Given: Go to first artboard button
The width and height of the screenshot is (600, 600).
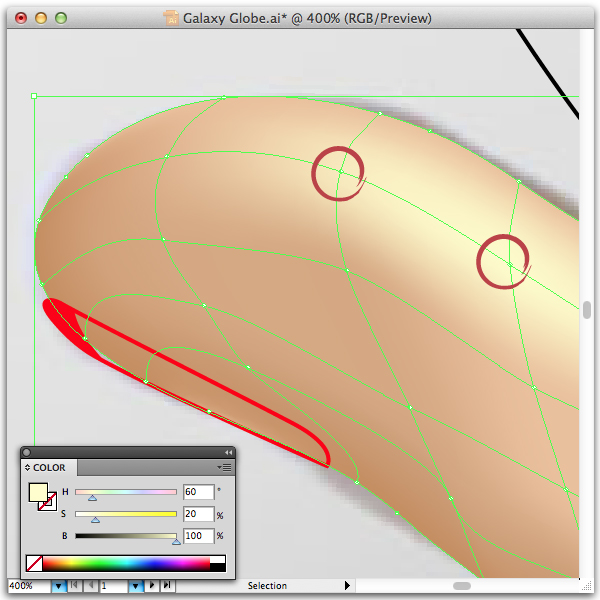Looking at the screenshot, I should click(75, 585).
